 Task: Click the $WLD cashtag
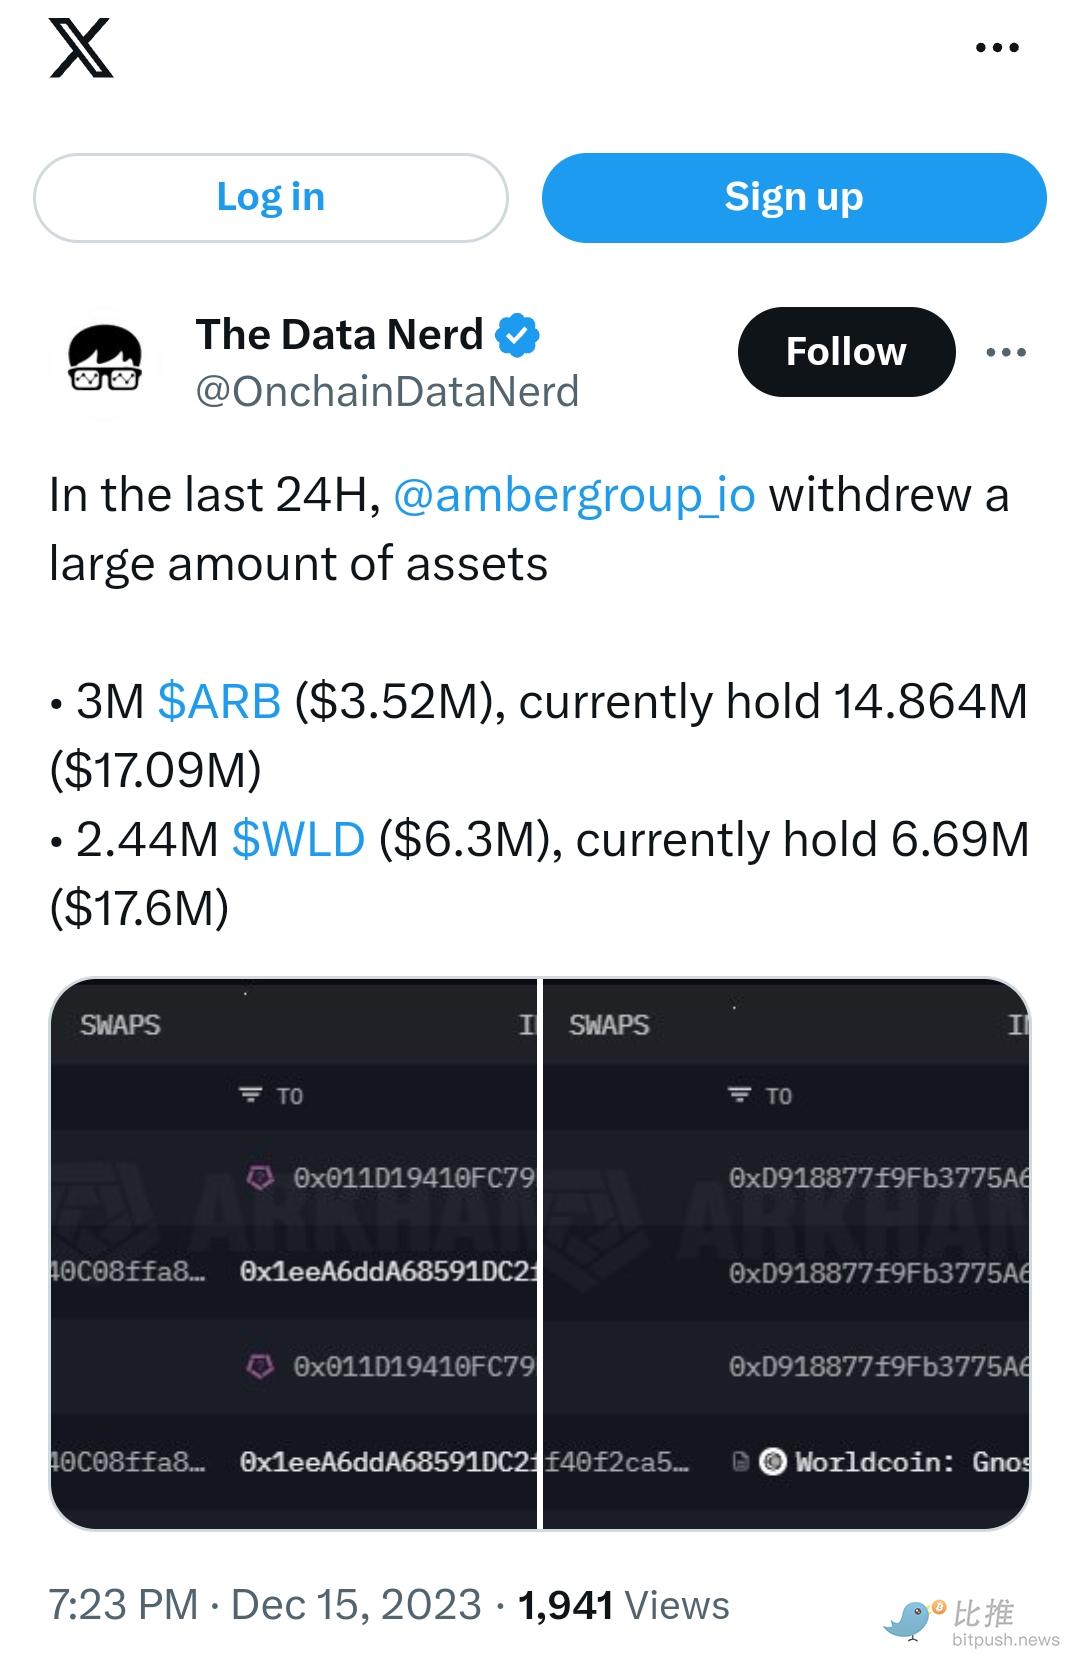tap(298, 839)
